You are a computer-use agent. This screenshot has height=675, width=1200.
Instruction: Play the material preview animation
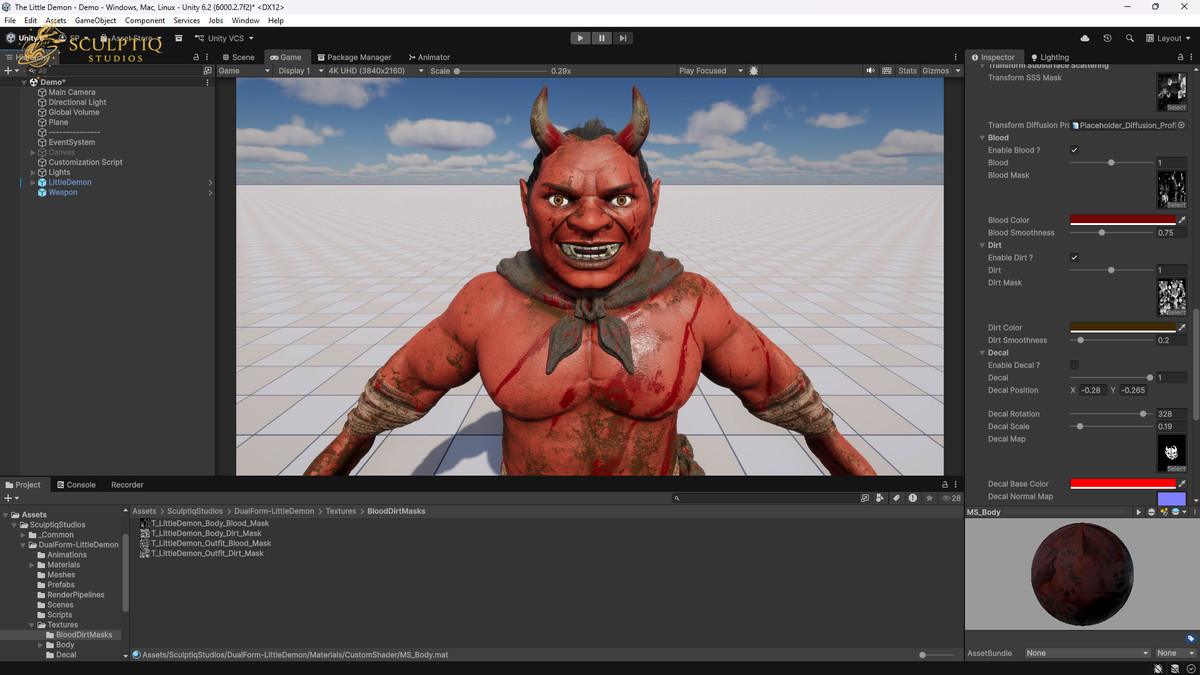(1138, 512)
